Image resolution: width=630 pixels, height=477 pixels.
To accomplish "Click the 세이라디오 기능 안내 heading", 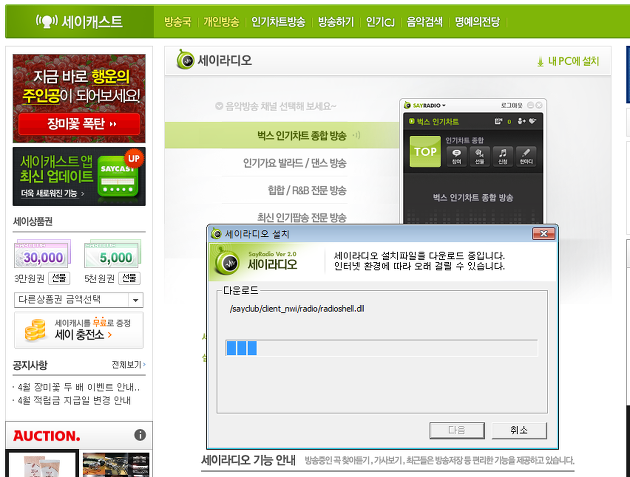I will [248, 460].
